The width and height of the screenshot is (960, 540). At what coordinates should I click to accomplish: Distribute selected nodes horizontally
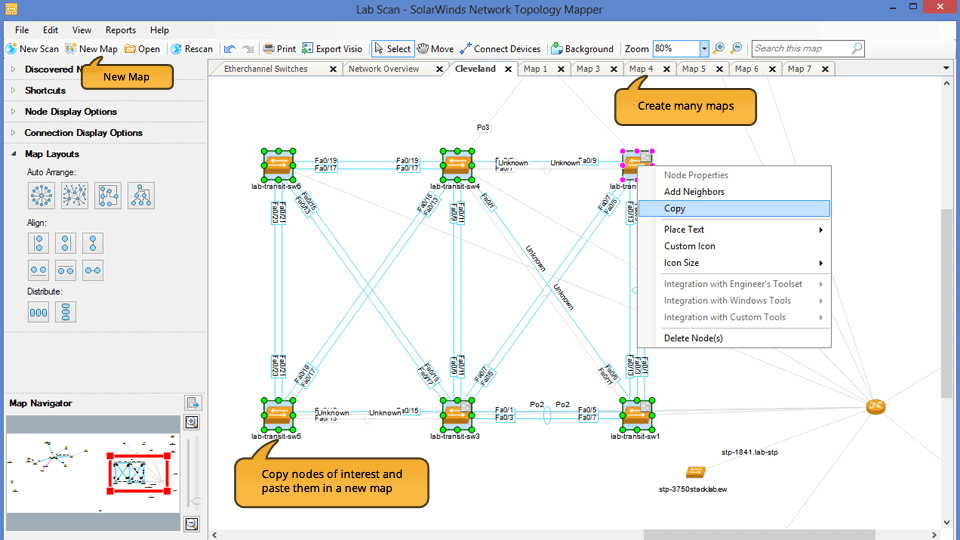click(x=39, y=312)
